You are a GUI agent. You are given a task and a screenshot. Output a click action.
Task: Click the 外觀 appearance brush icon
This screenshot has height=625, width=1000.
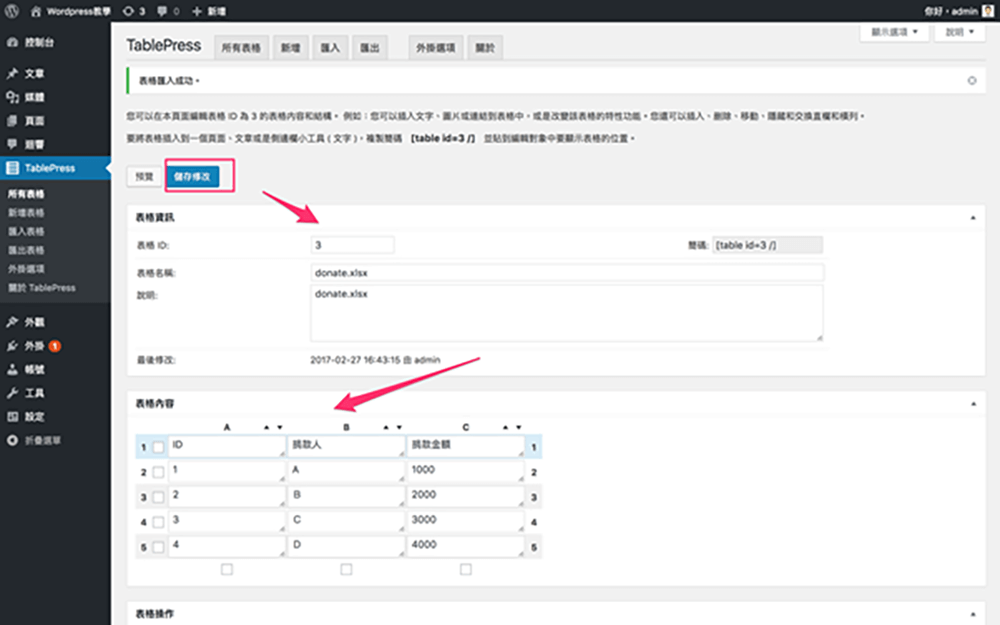(12, 322)
